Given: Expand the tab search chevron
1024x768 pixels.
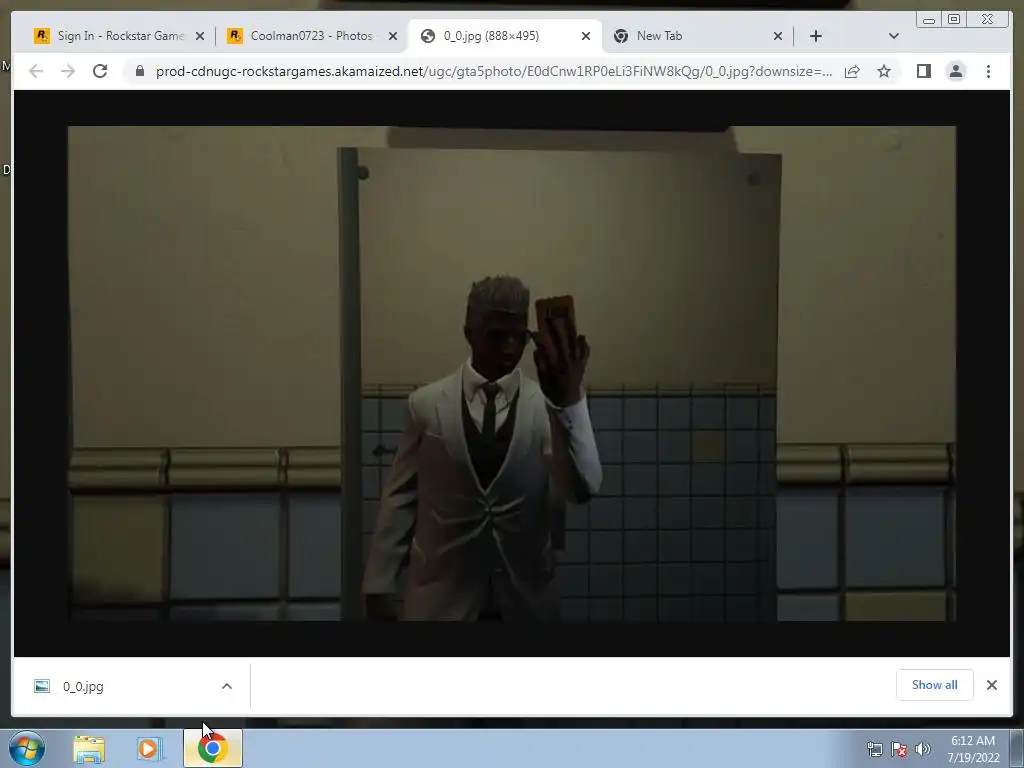Looking at the screenshot, I should (894, 36).
